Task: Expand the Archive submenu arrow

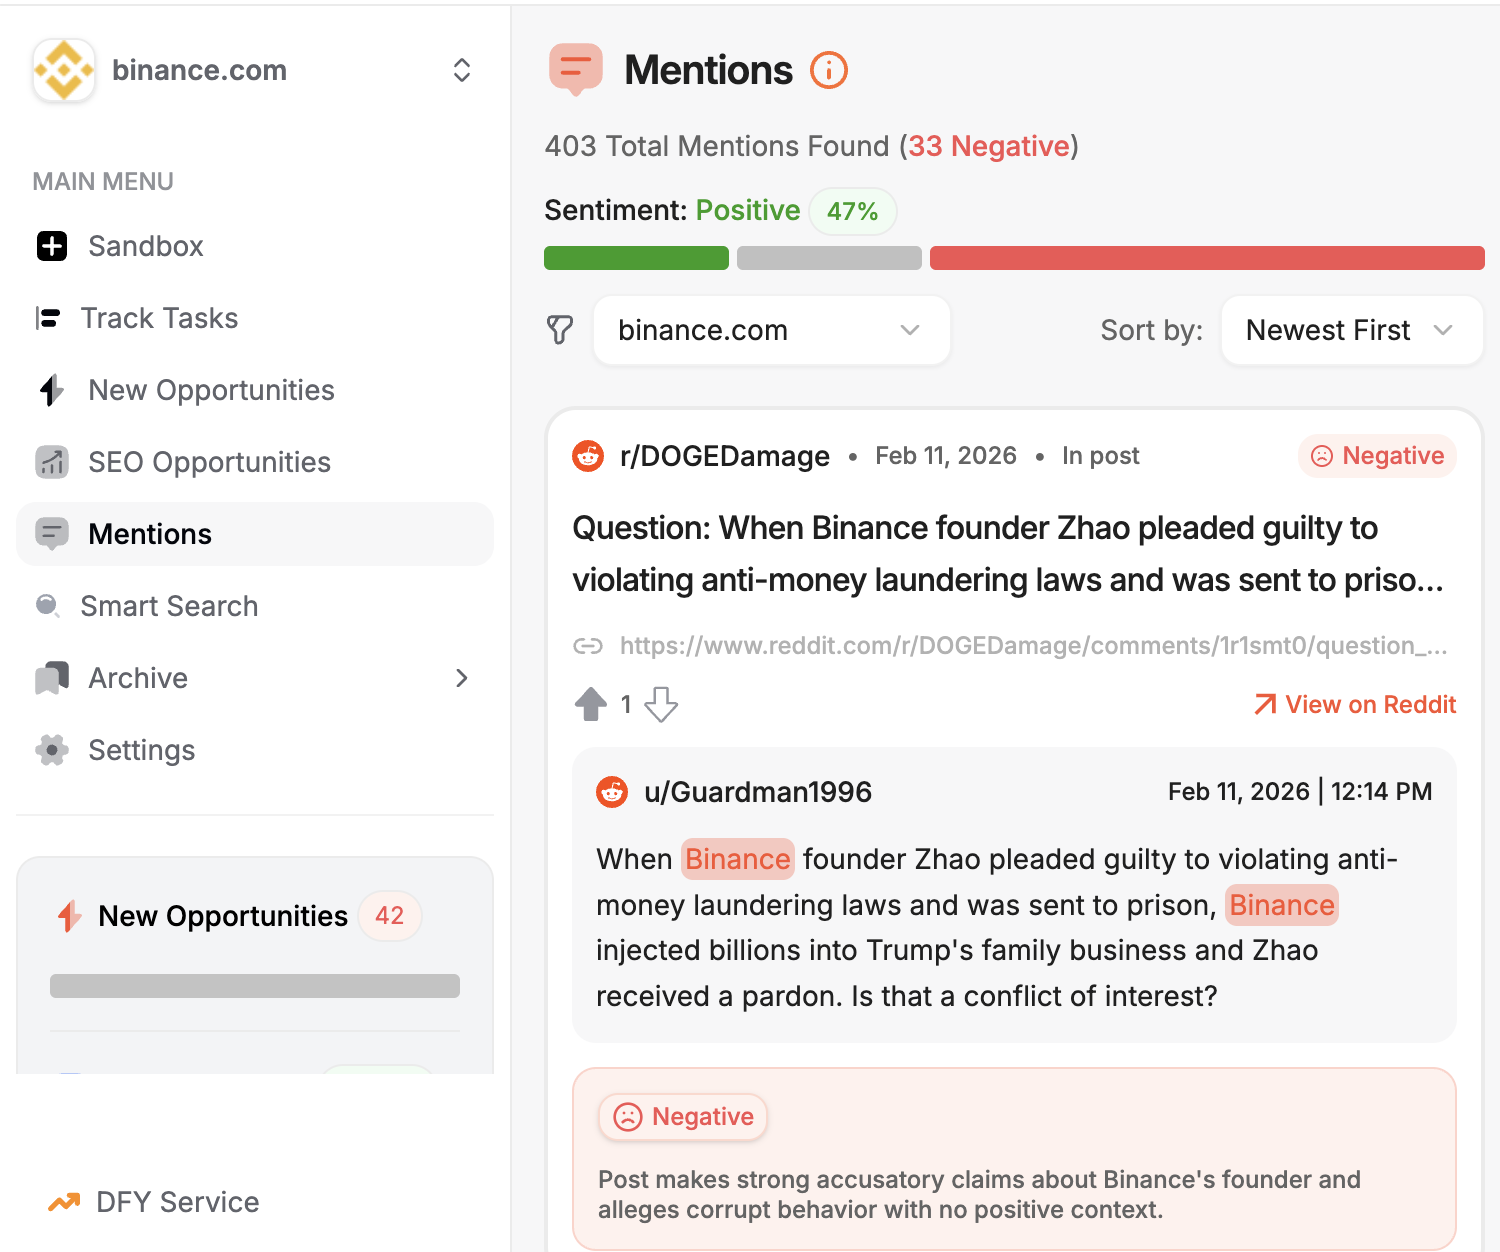Action: (462, 678)
